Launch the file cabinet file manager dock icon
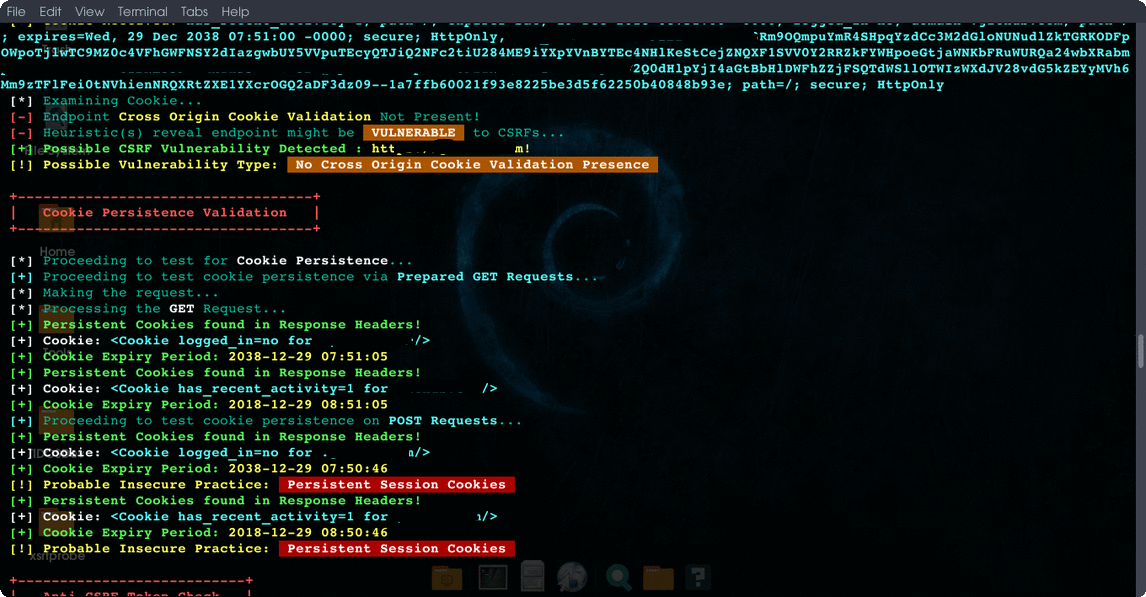 532,577
